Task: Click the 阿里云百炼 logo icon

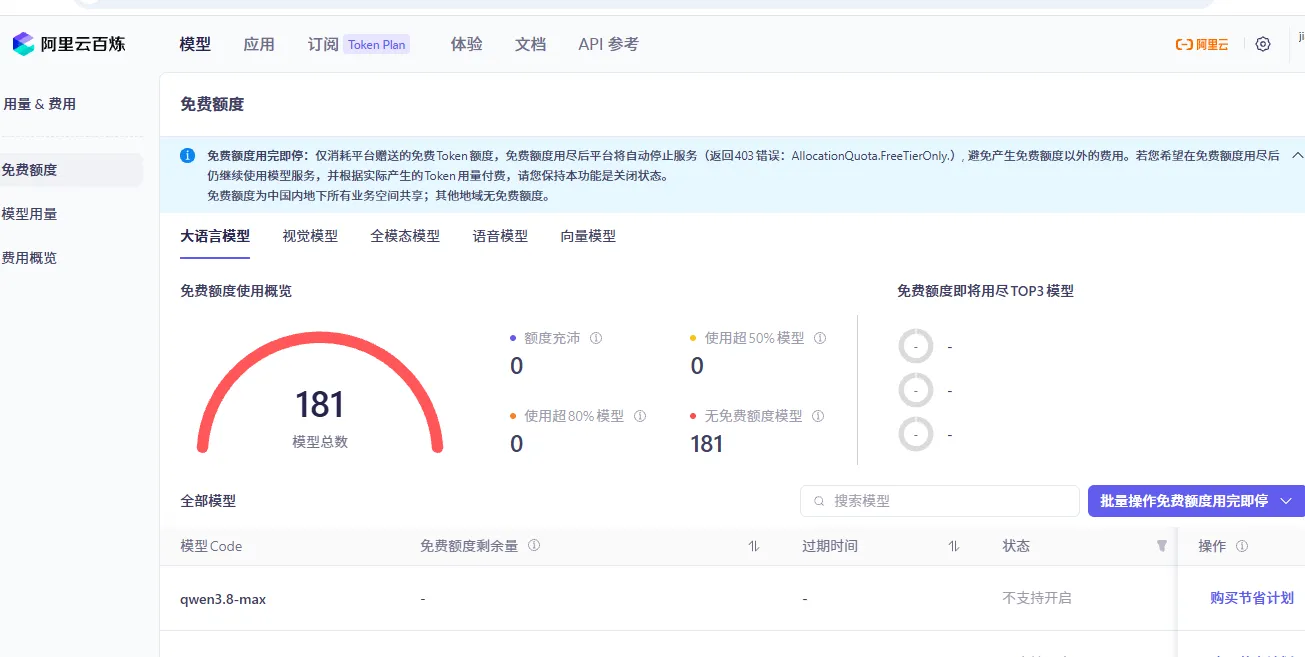Action: pyautogui.click(x=23, y=44)
